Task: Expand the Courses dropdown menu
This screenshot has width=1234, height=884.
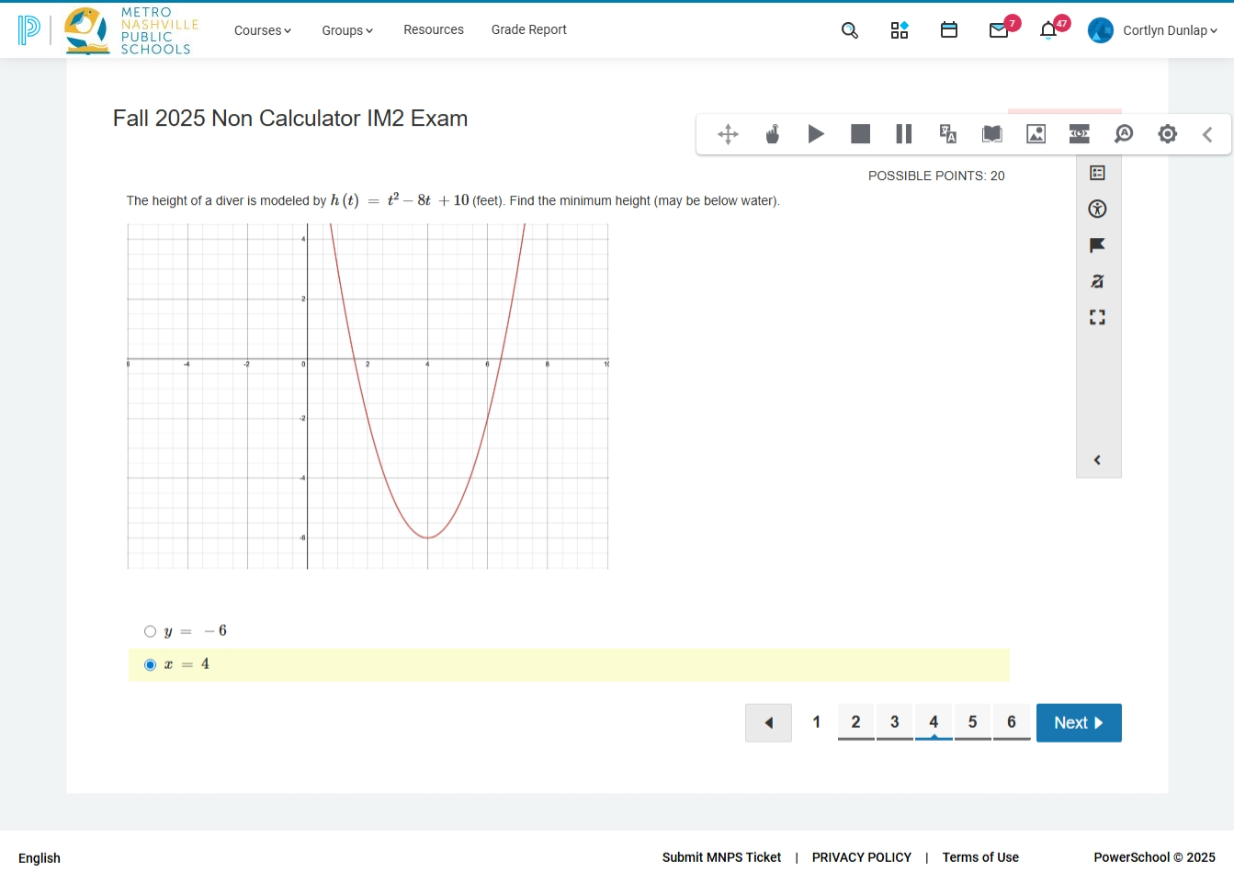Action: [x=263, y=30]
